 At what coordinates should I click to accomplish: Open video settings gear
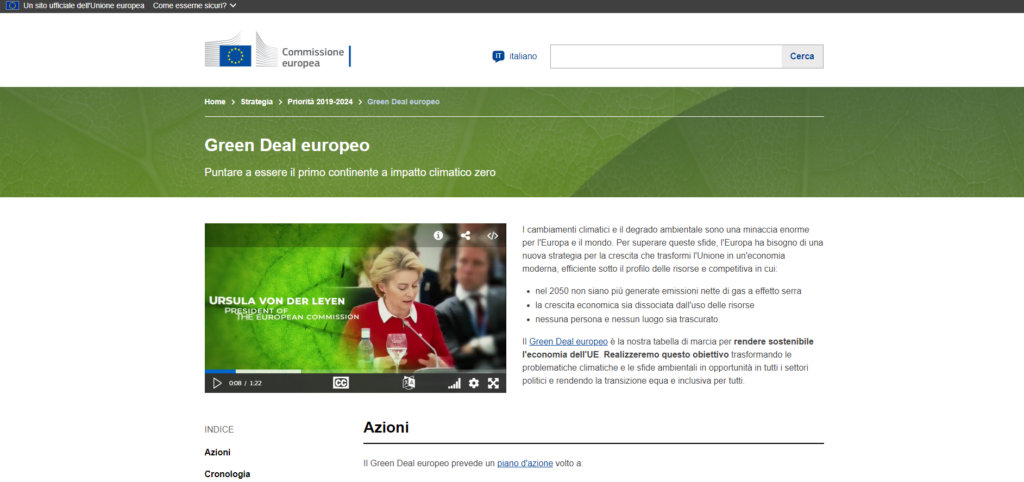(474, 383)
